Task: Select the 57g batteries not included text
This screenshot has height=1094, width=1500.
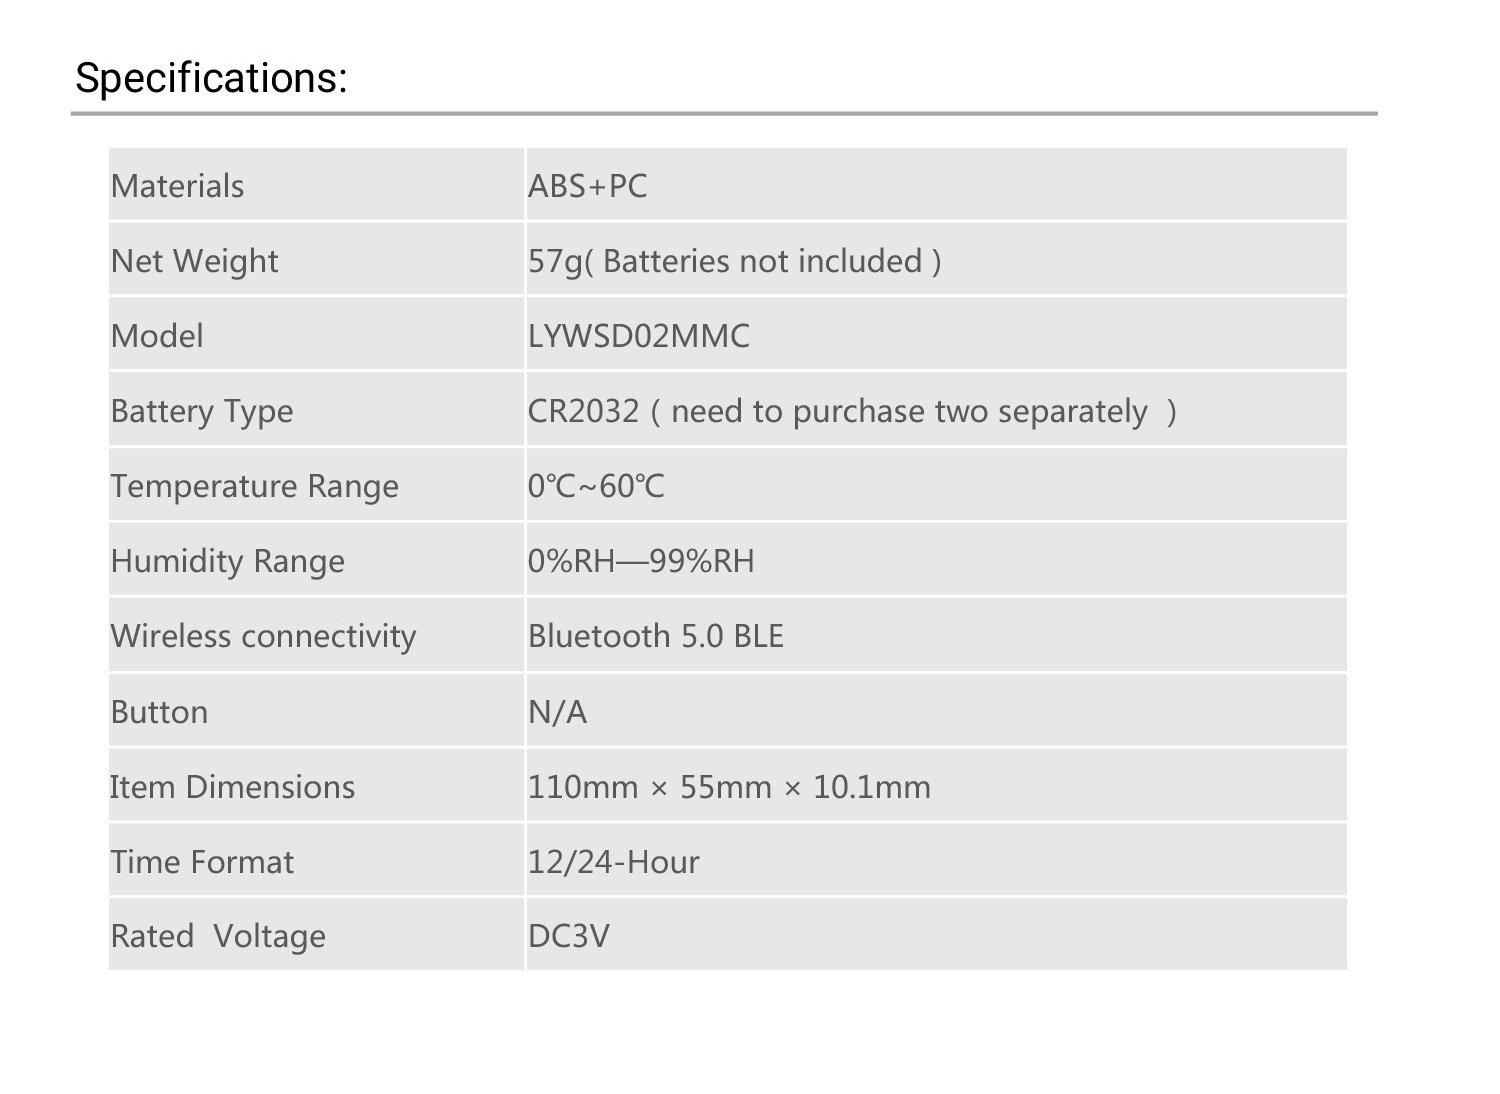Action: 735,261
